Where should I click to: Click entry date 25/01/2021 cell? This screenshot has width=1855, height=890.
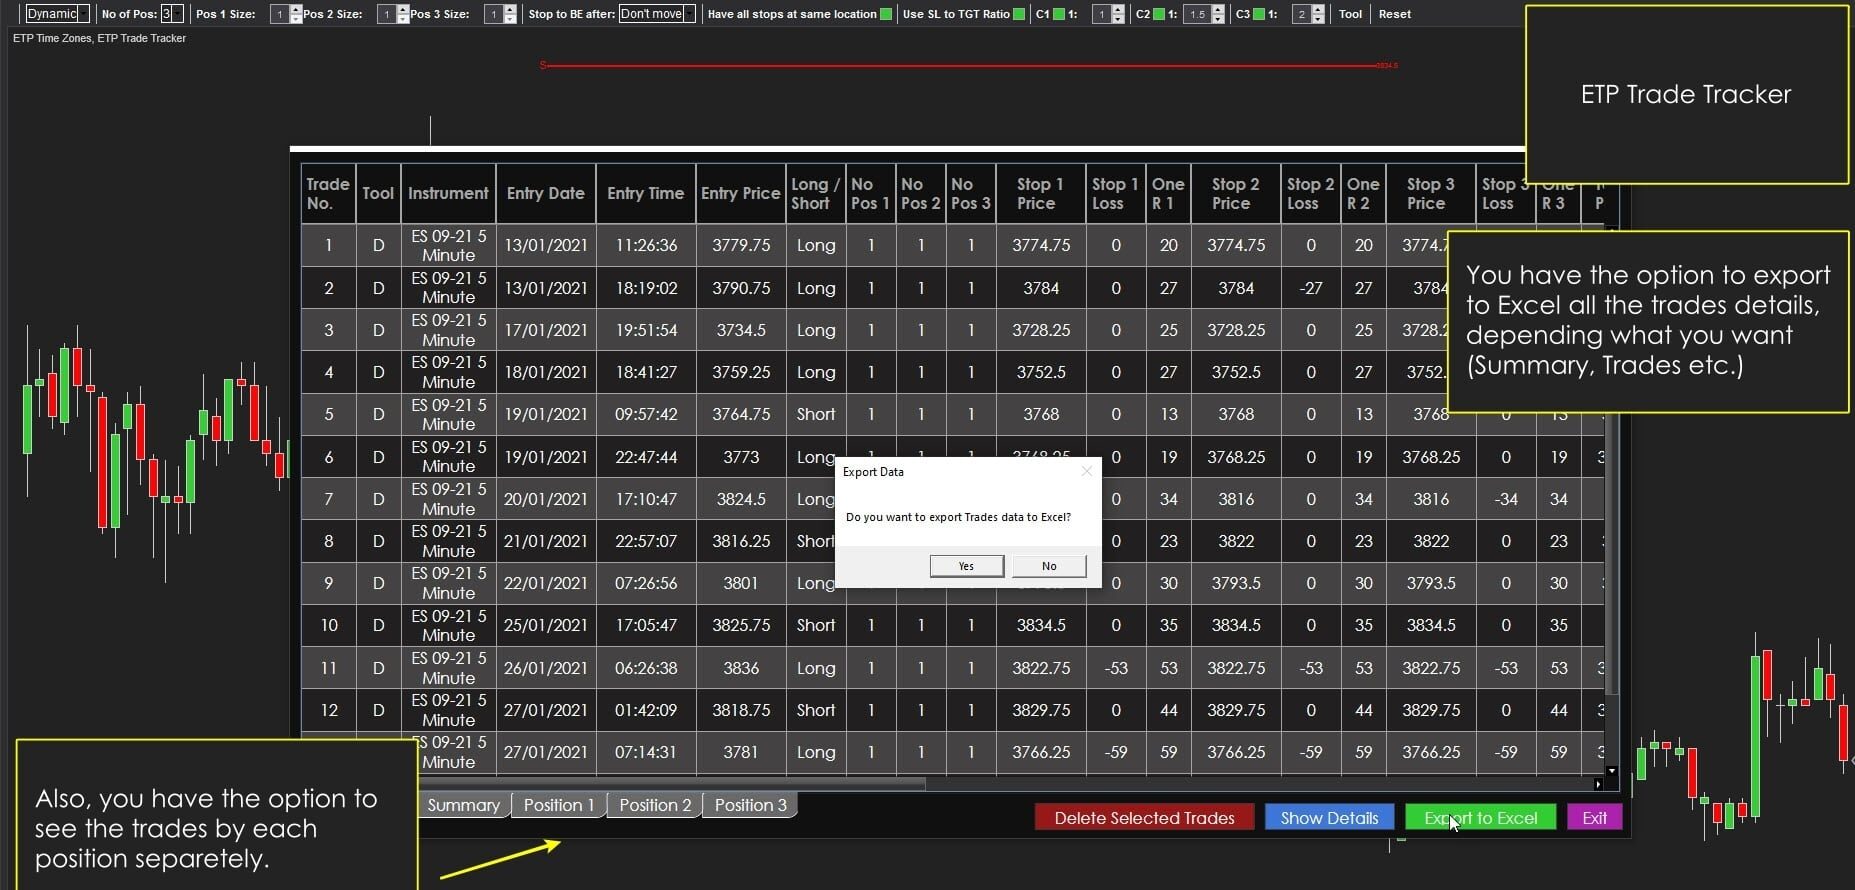[x=545, y=625]
